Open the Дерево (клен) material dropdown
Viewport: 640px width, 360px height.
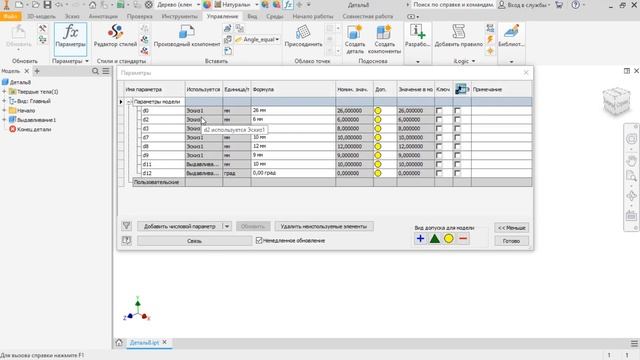(x=198, y=5)
